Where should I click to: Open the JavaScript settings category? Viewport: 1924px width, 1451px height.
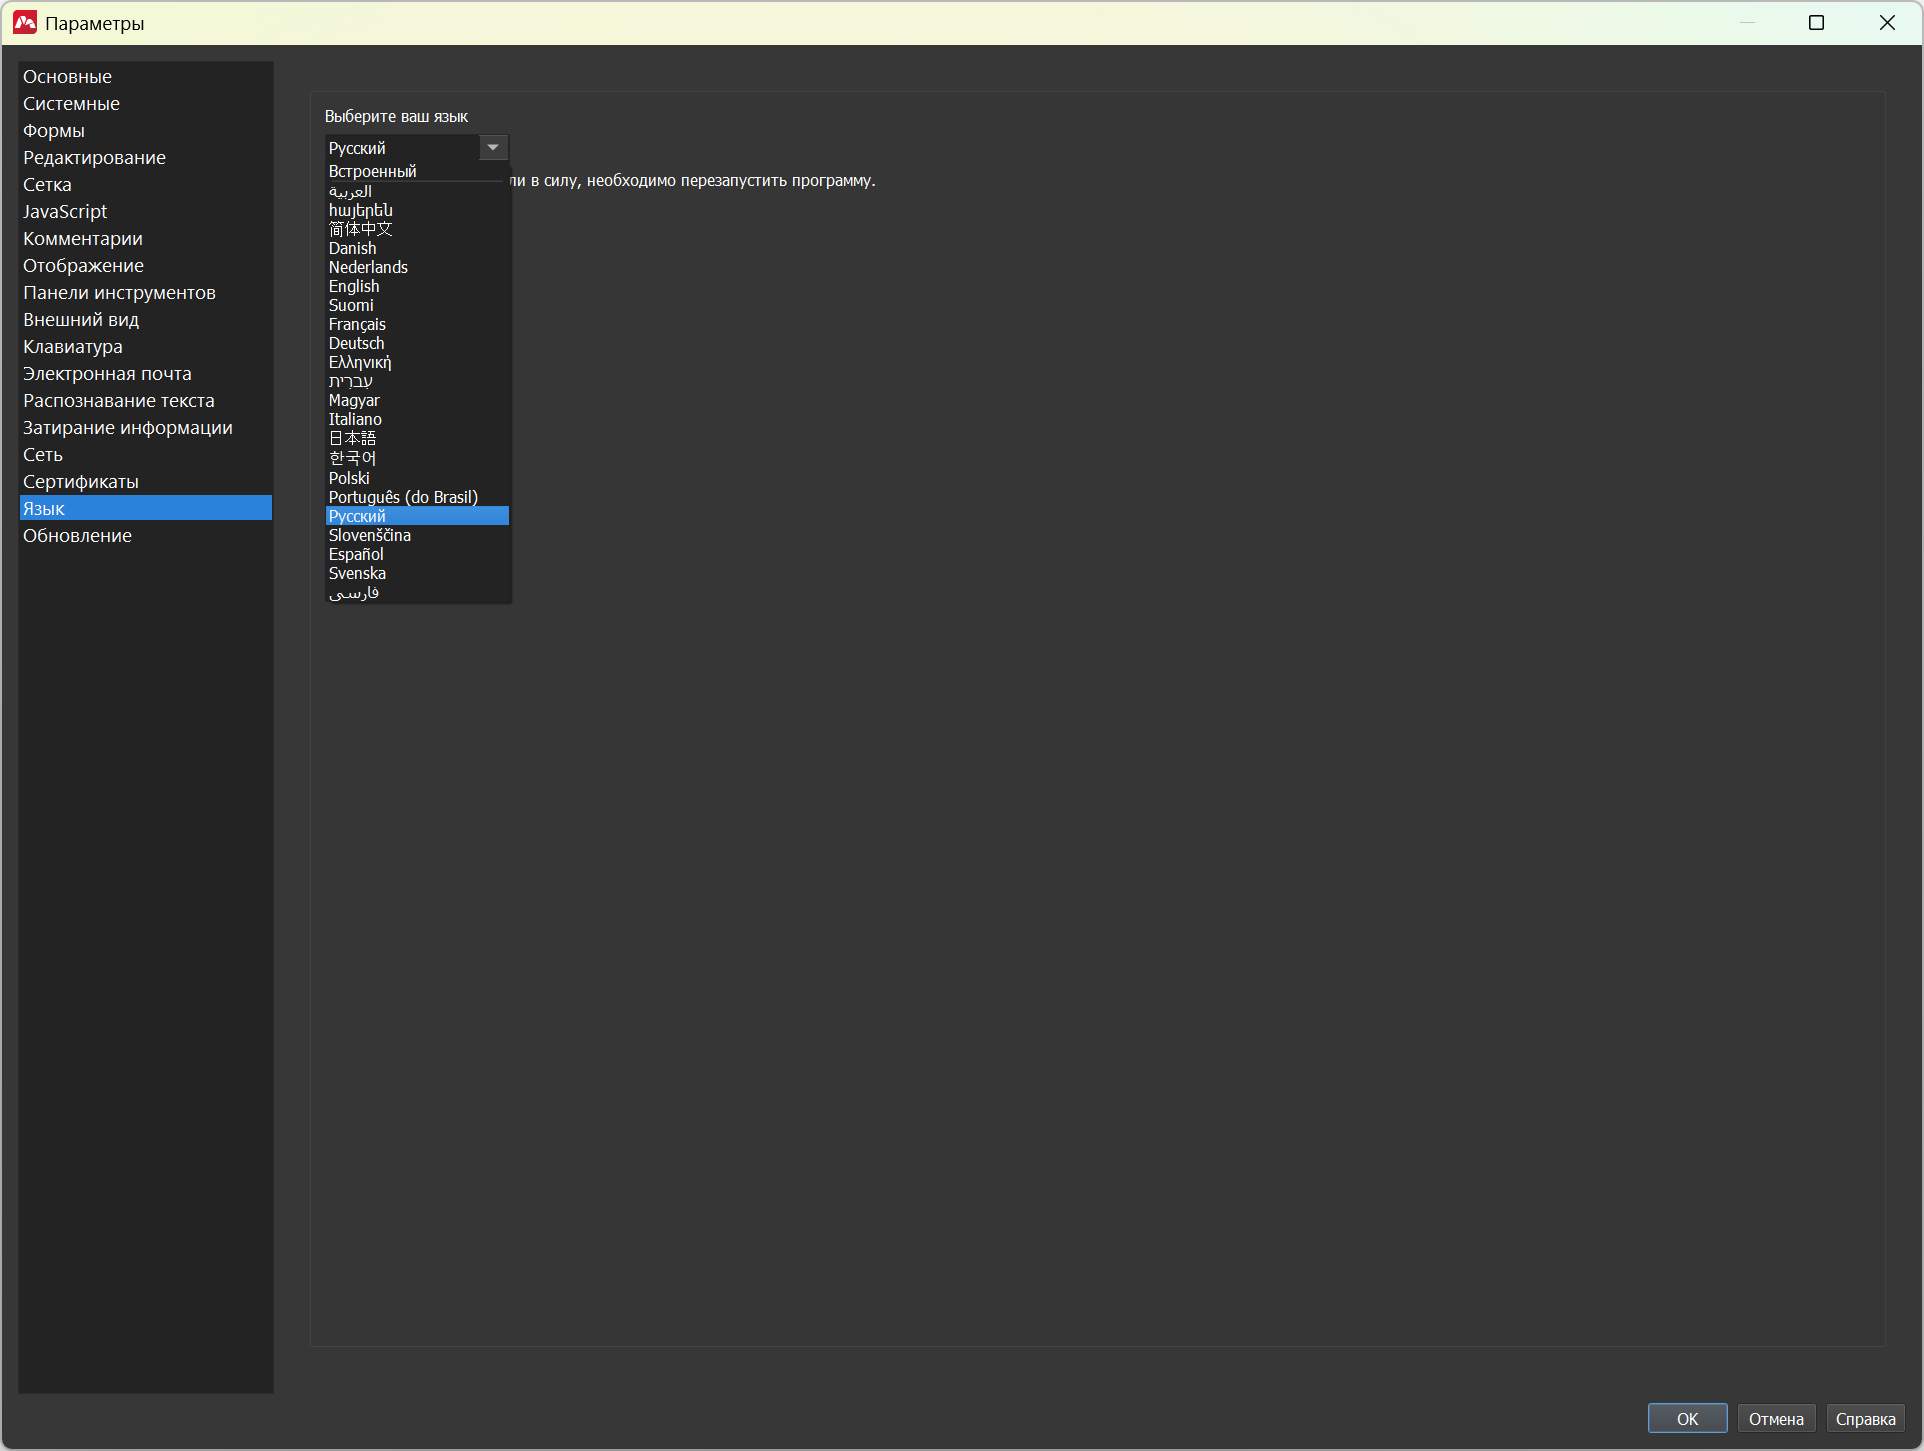[x=65, y=211]
